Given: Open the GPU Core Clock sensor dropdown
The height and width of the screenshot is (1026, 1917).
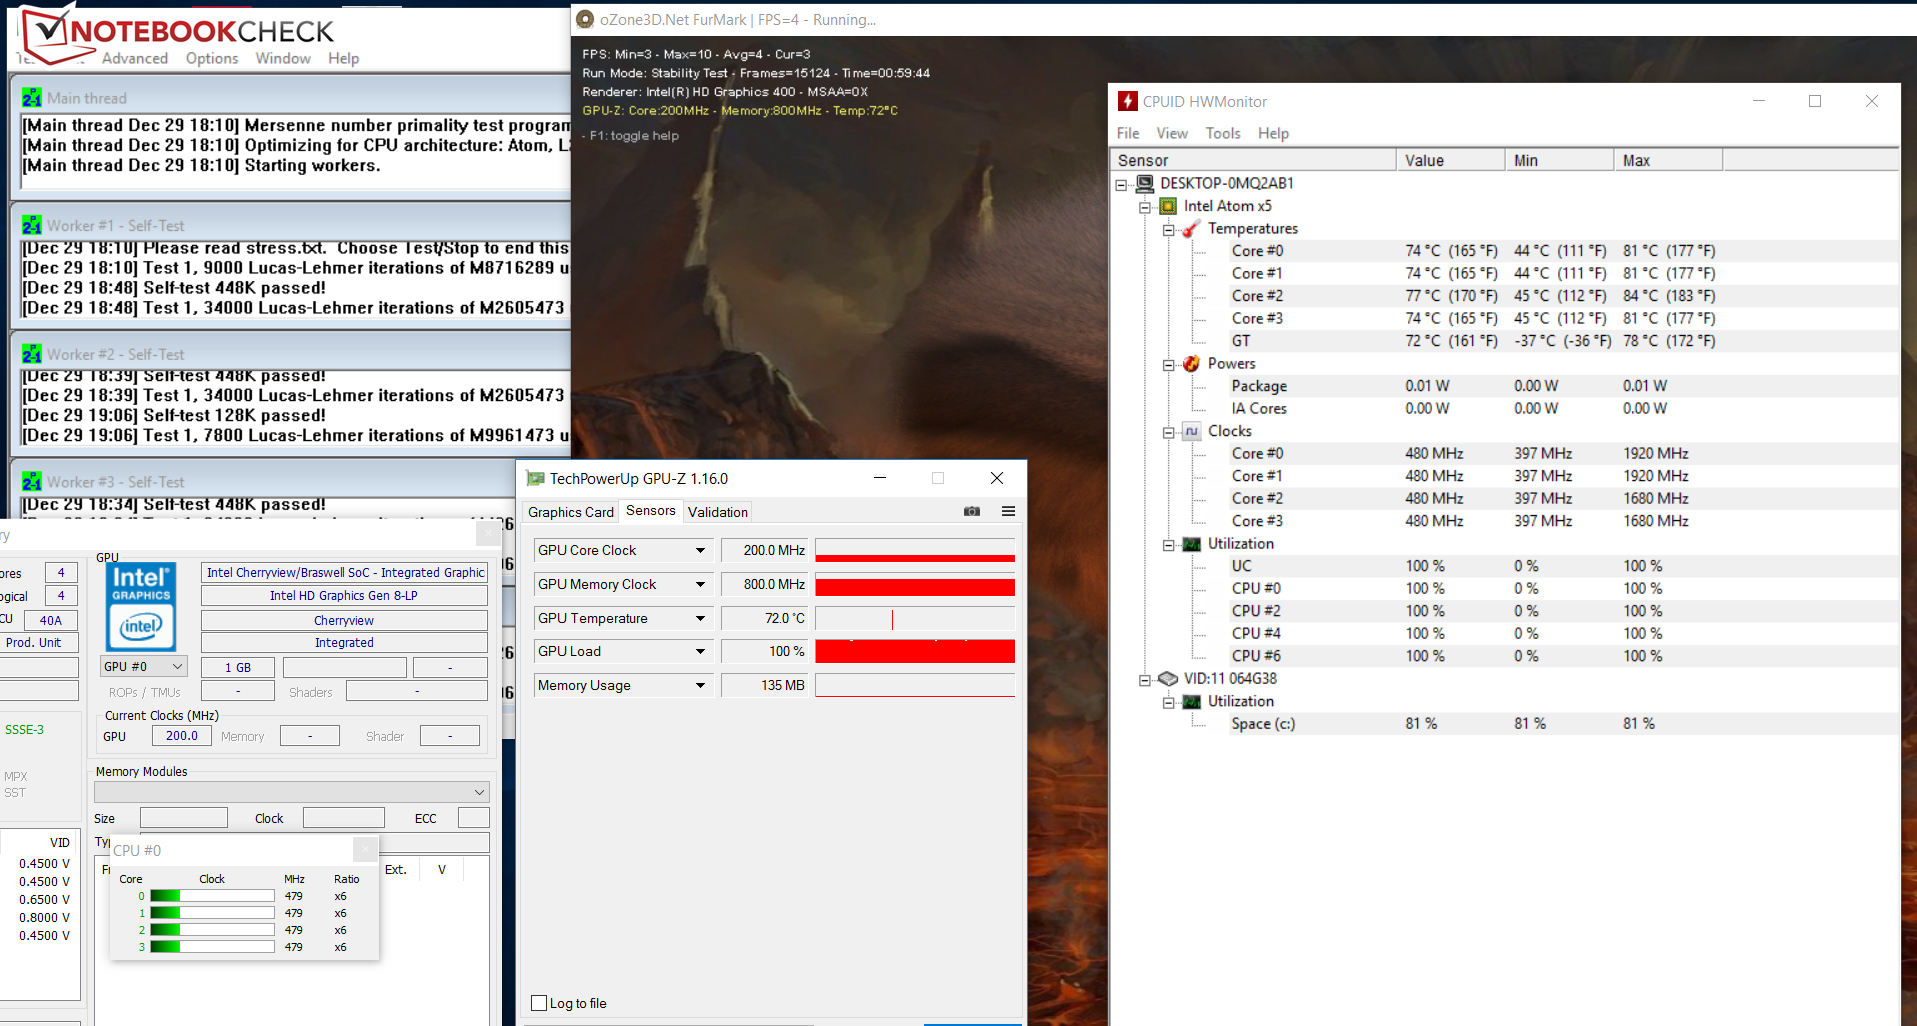Looking at the screenshot, I should coord(700,550).
